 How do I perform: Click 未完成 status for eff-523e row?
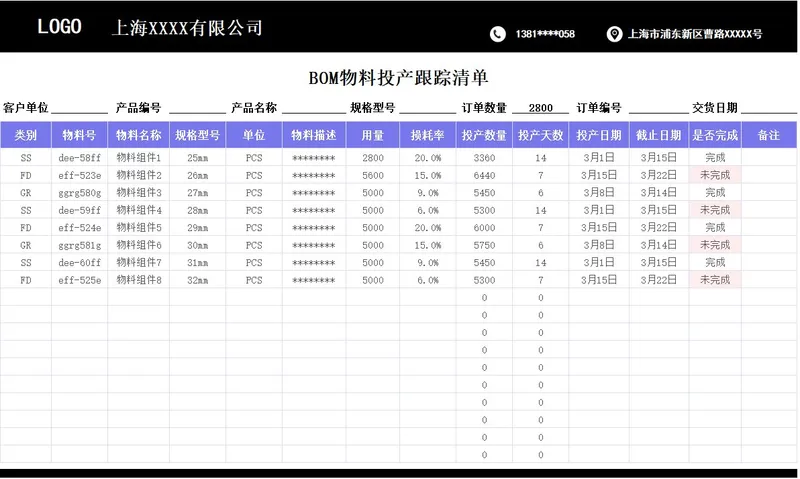715,175
